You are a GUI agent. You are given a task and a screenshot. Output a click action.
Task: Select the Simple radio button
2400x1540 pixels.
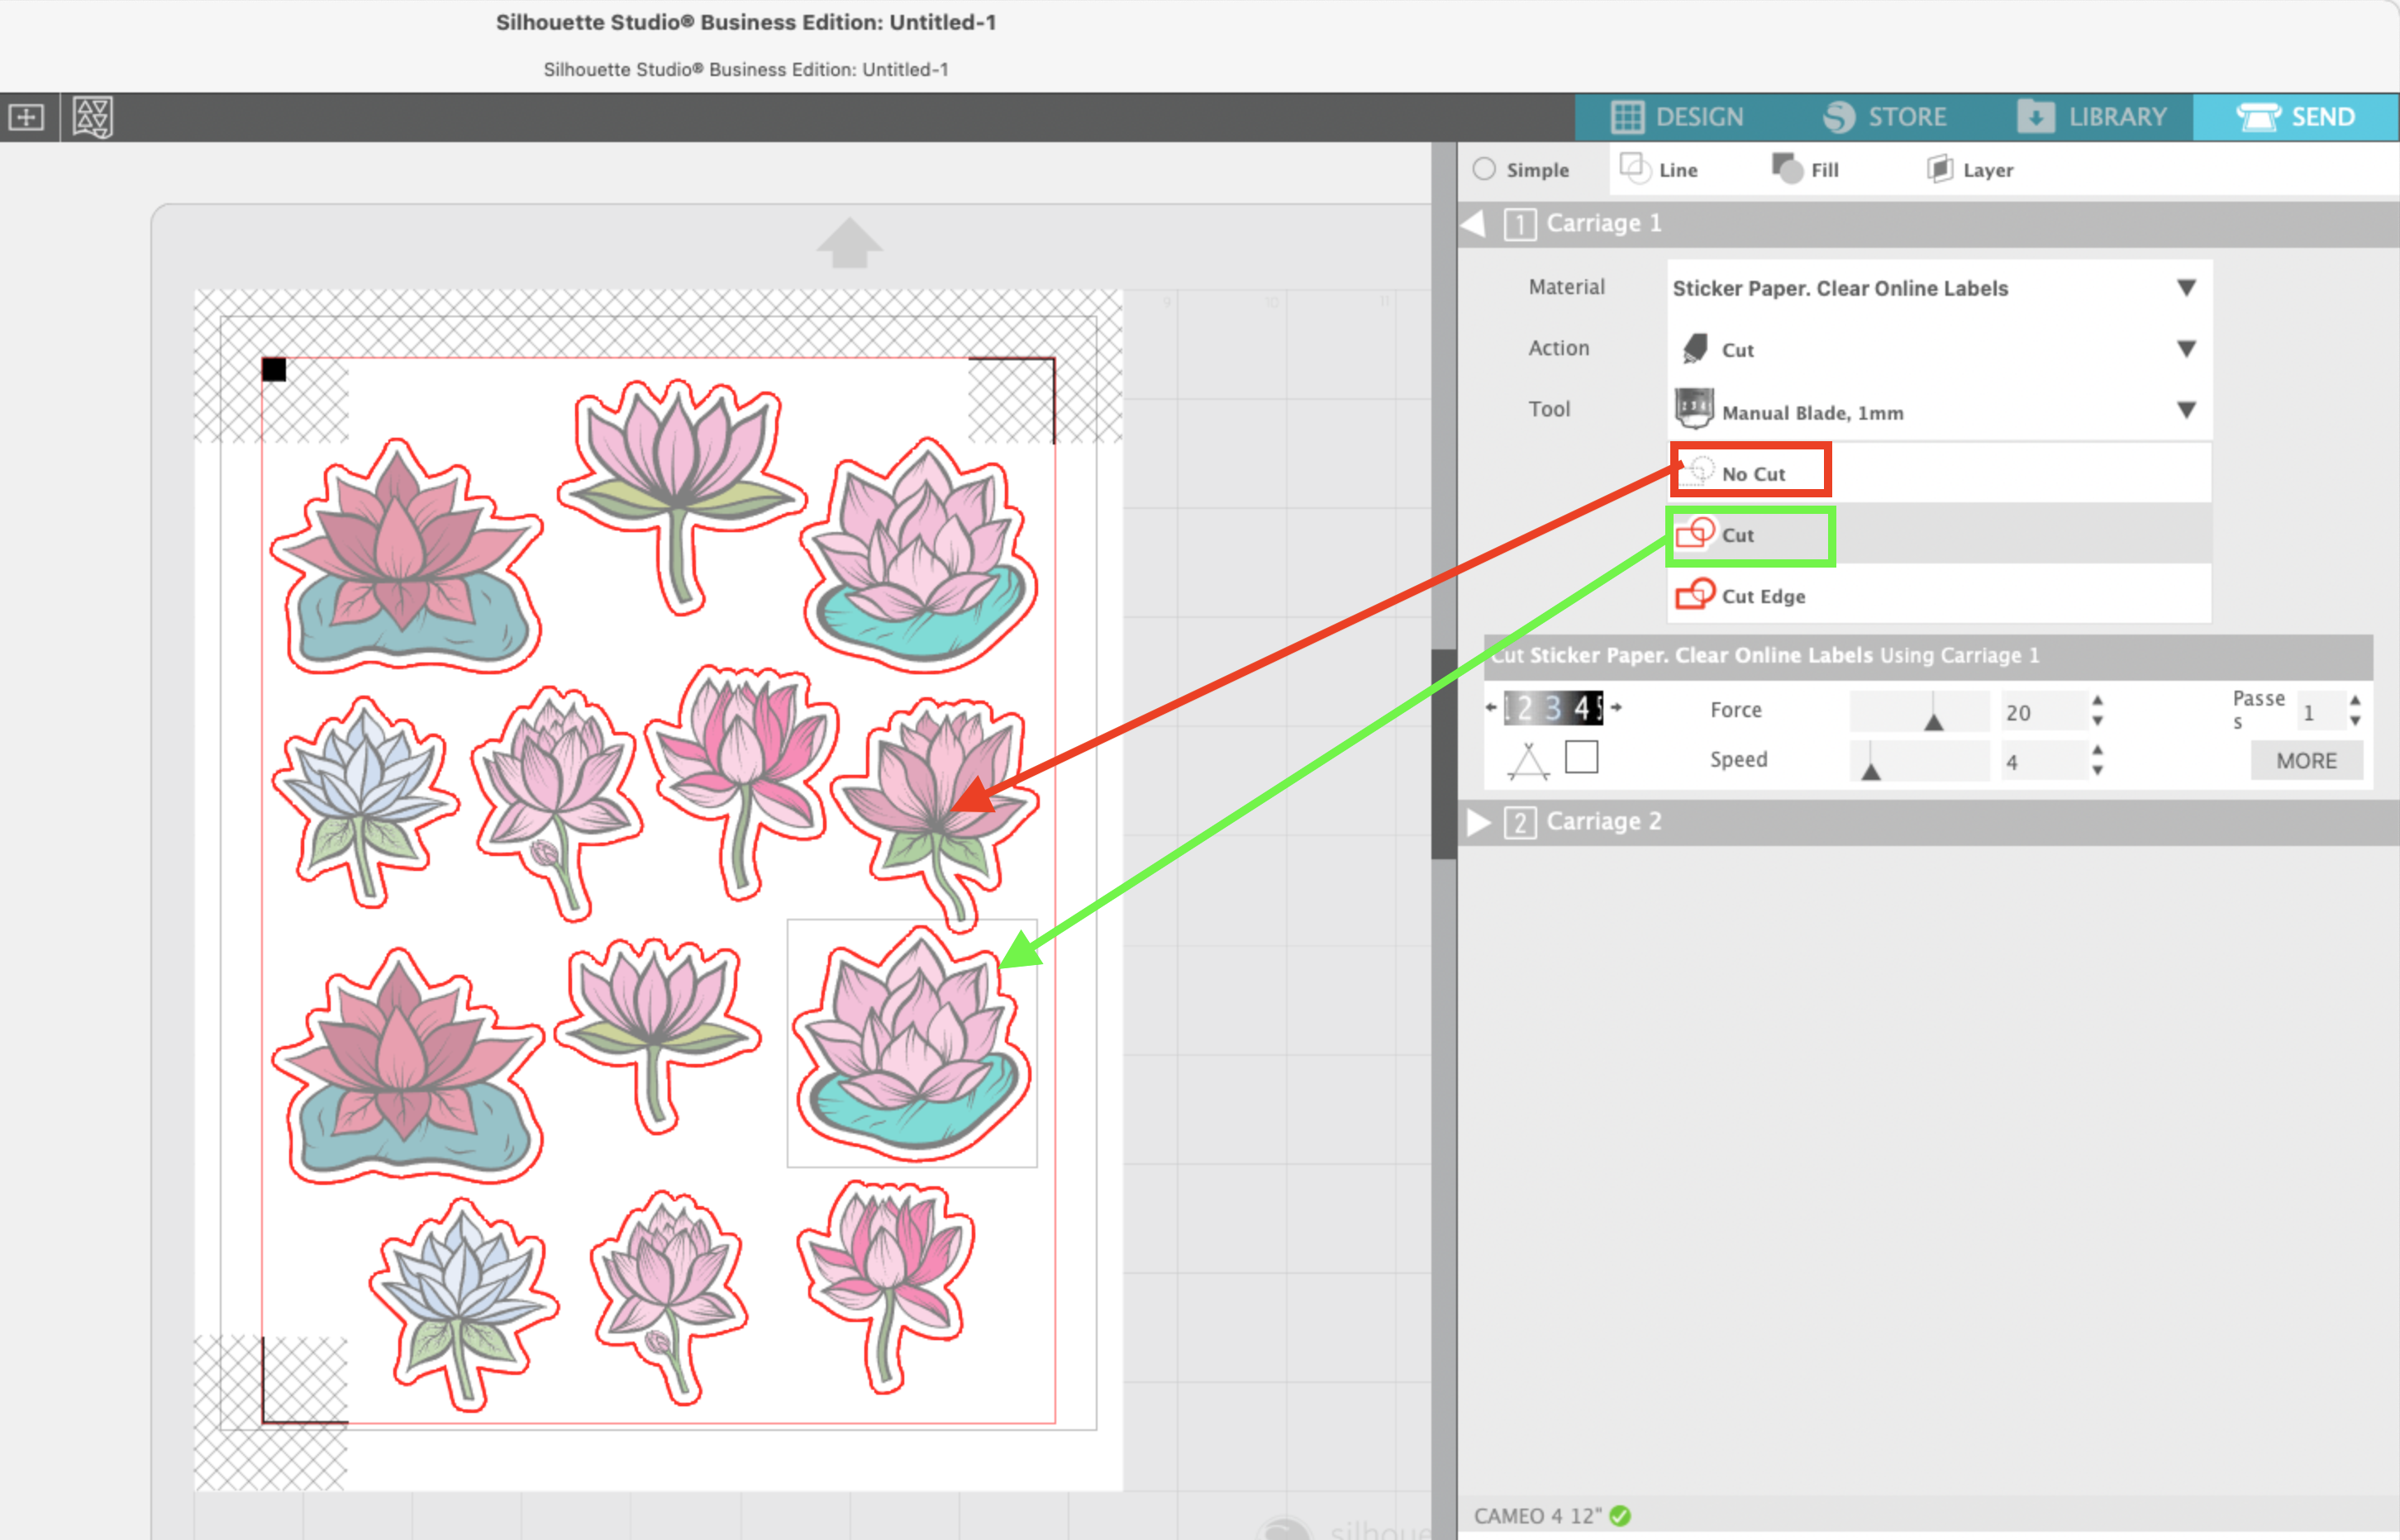click(x=1484, y=169)
